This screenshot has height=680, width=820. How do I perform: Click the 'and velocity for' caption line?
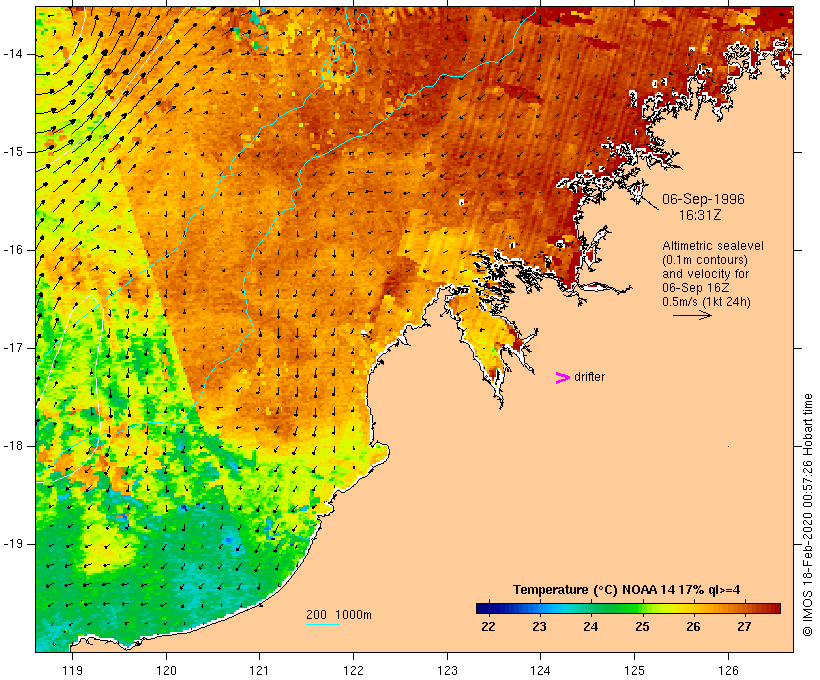(705, 274)
